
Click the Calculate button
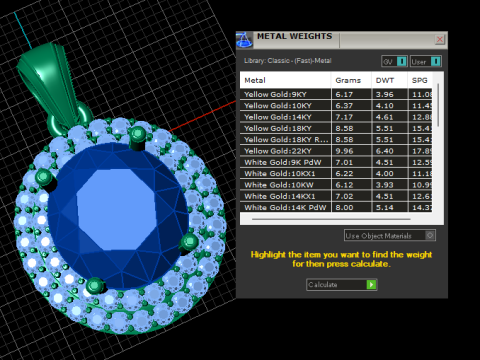pyautogui.click(x=342, y=285)
